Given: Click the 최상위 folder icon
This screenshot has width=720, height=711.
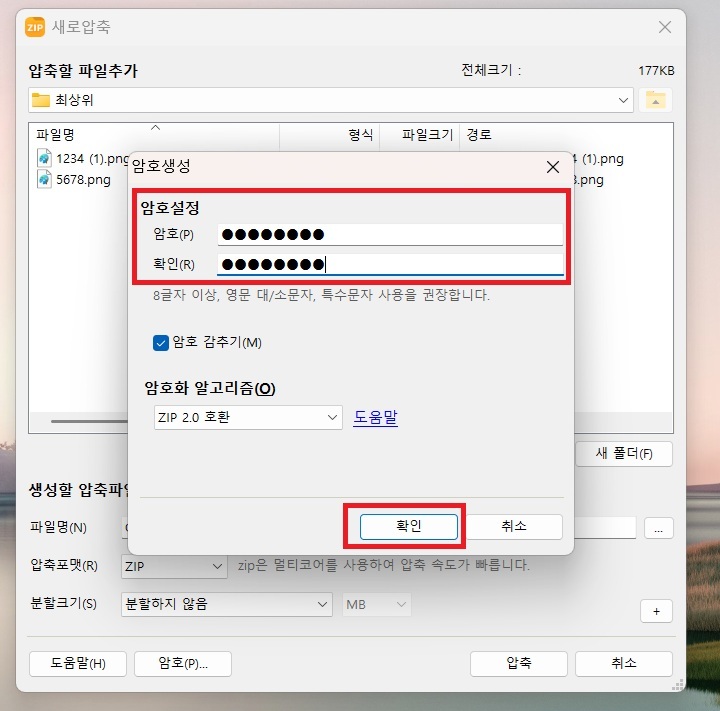Looking at the screenshot, I should click(x=40, y=100).
